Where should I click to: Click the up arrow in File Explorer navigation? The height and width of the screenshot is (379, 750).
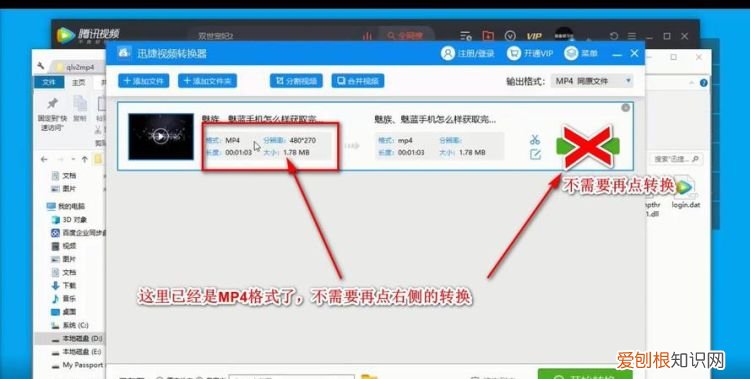click(85, 159)
